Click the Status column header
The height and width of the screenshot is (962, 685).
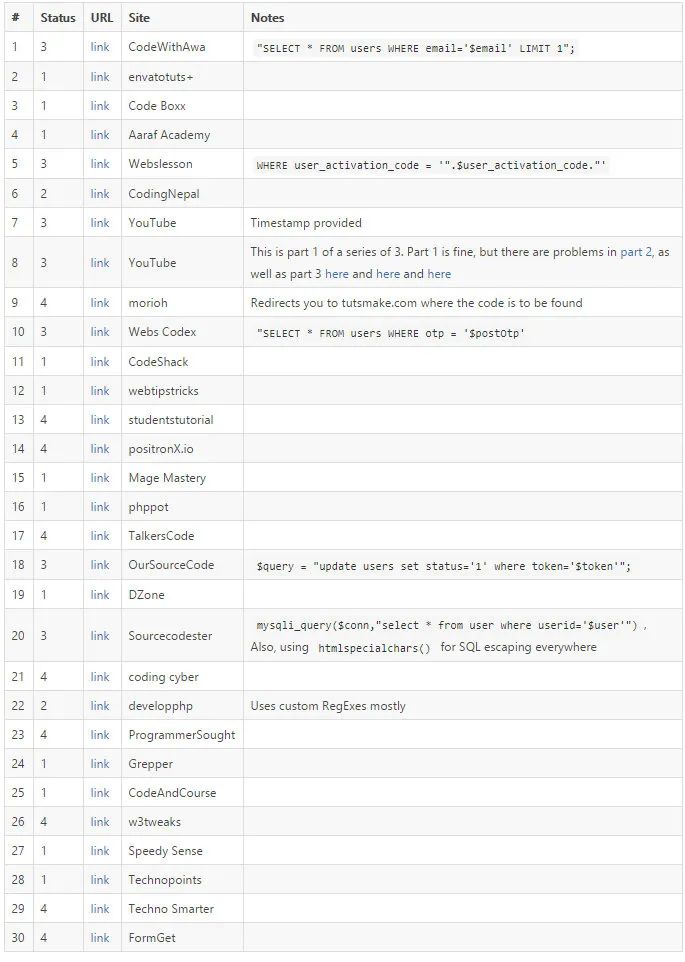coord(58,18)
